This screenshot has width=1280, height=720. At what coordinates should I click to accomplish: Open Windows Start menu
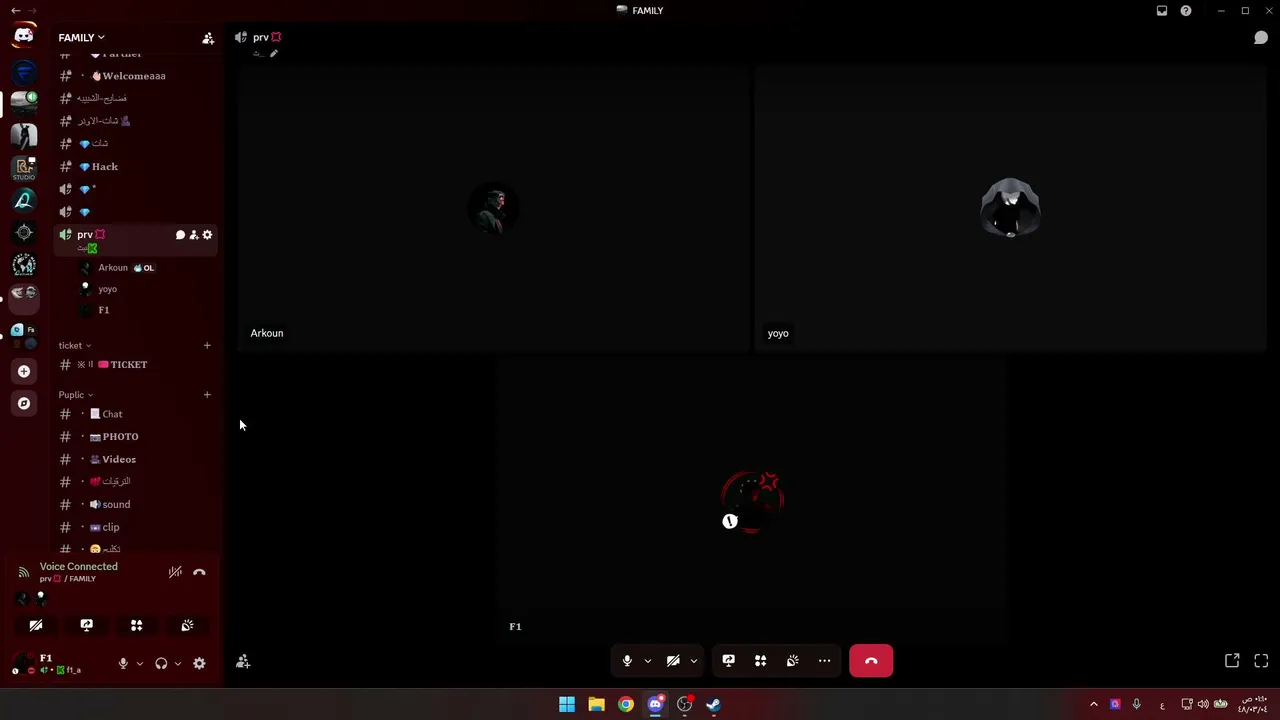click(x=567, y=705)
